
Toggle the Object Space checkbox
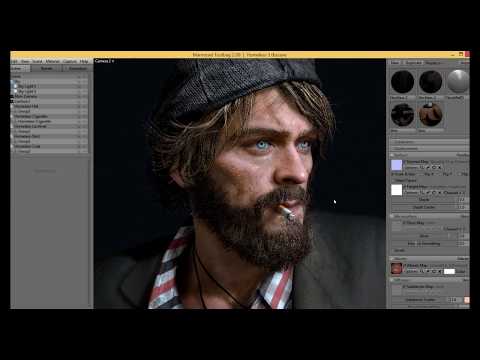404,180
